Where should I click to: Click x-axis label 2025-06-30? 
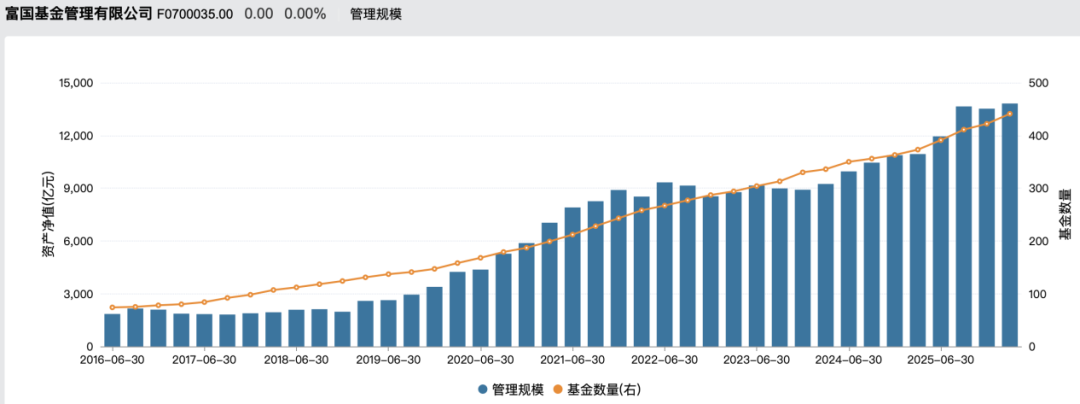tap(941, 359)
